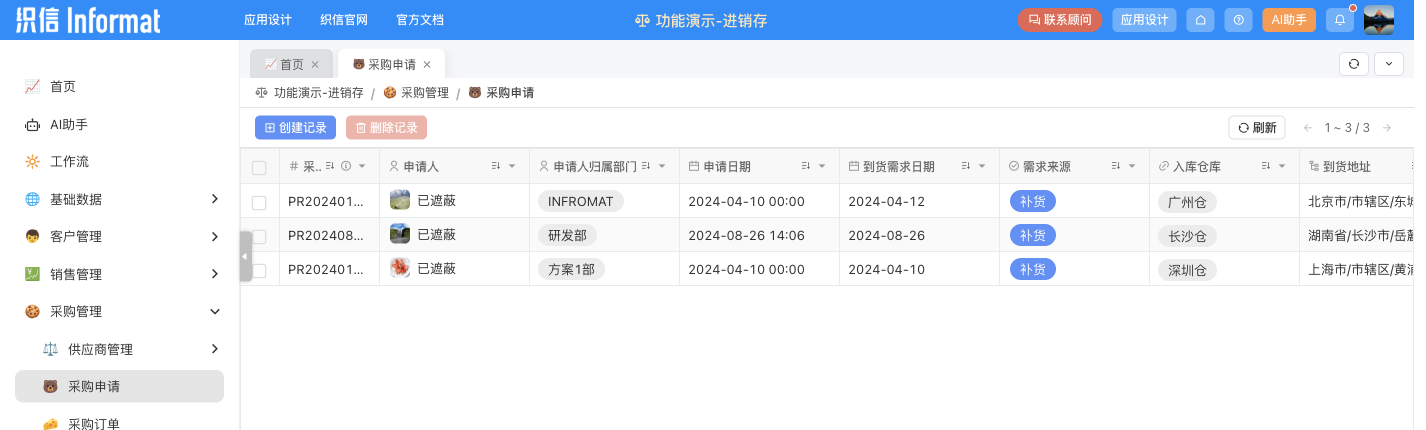1426x430 pixels.
Task: Open the tabs dropdown chevron
Action: (1389, 63)
